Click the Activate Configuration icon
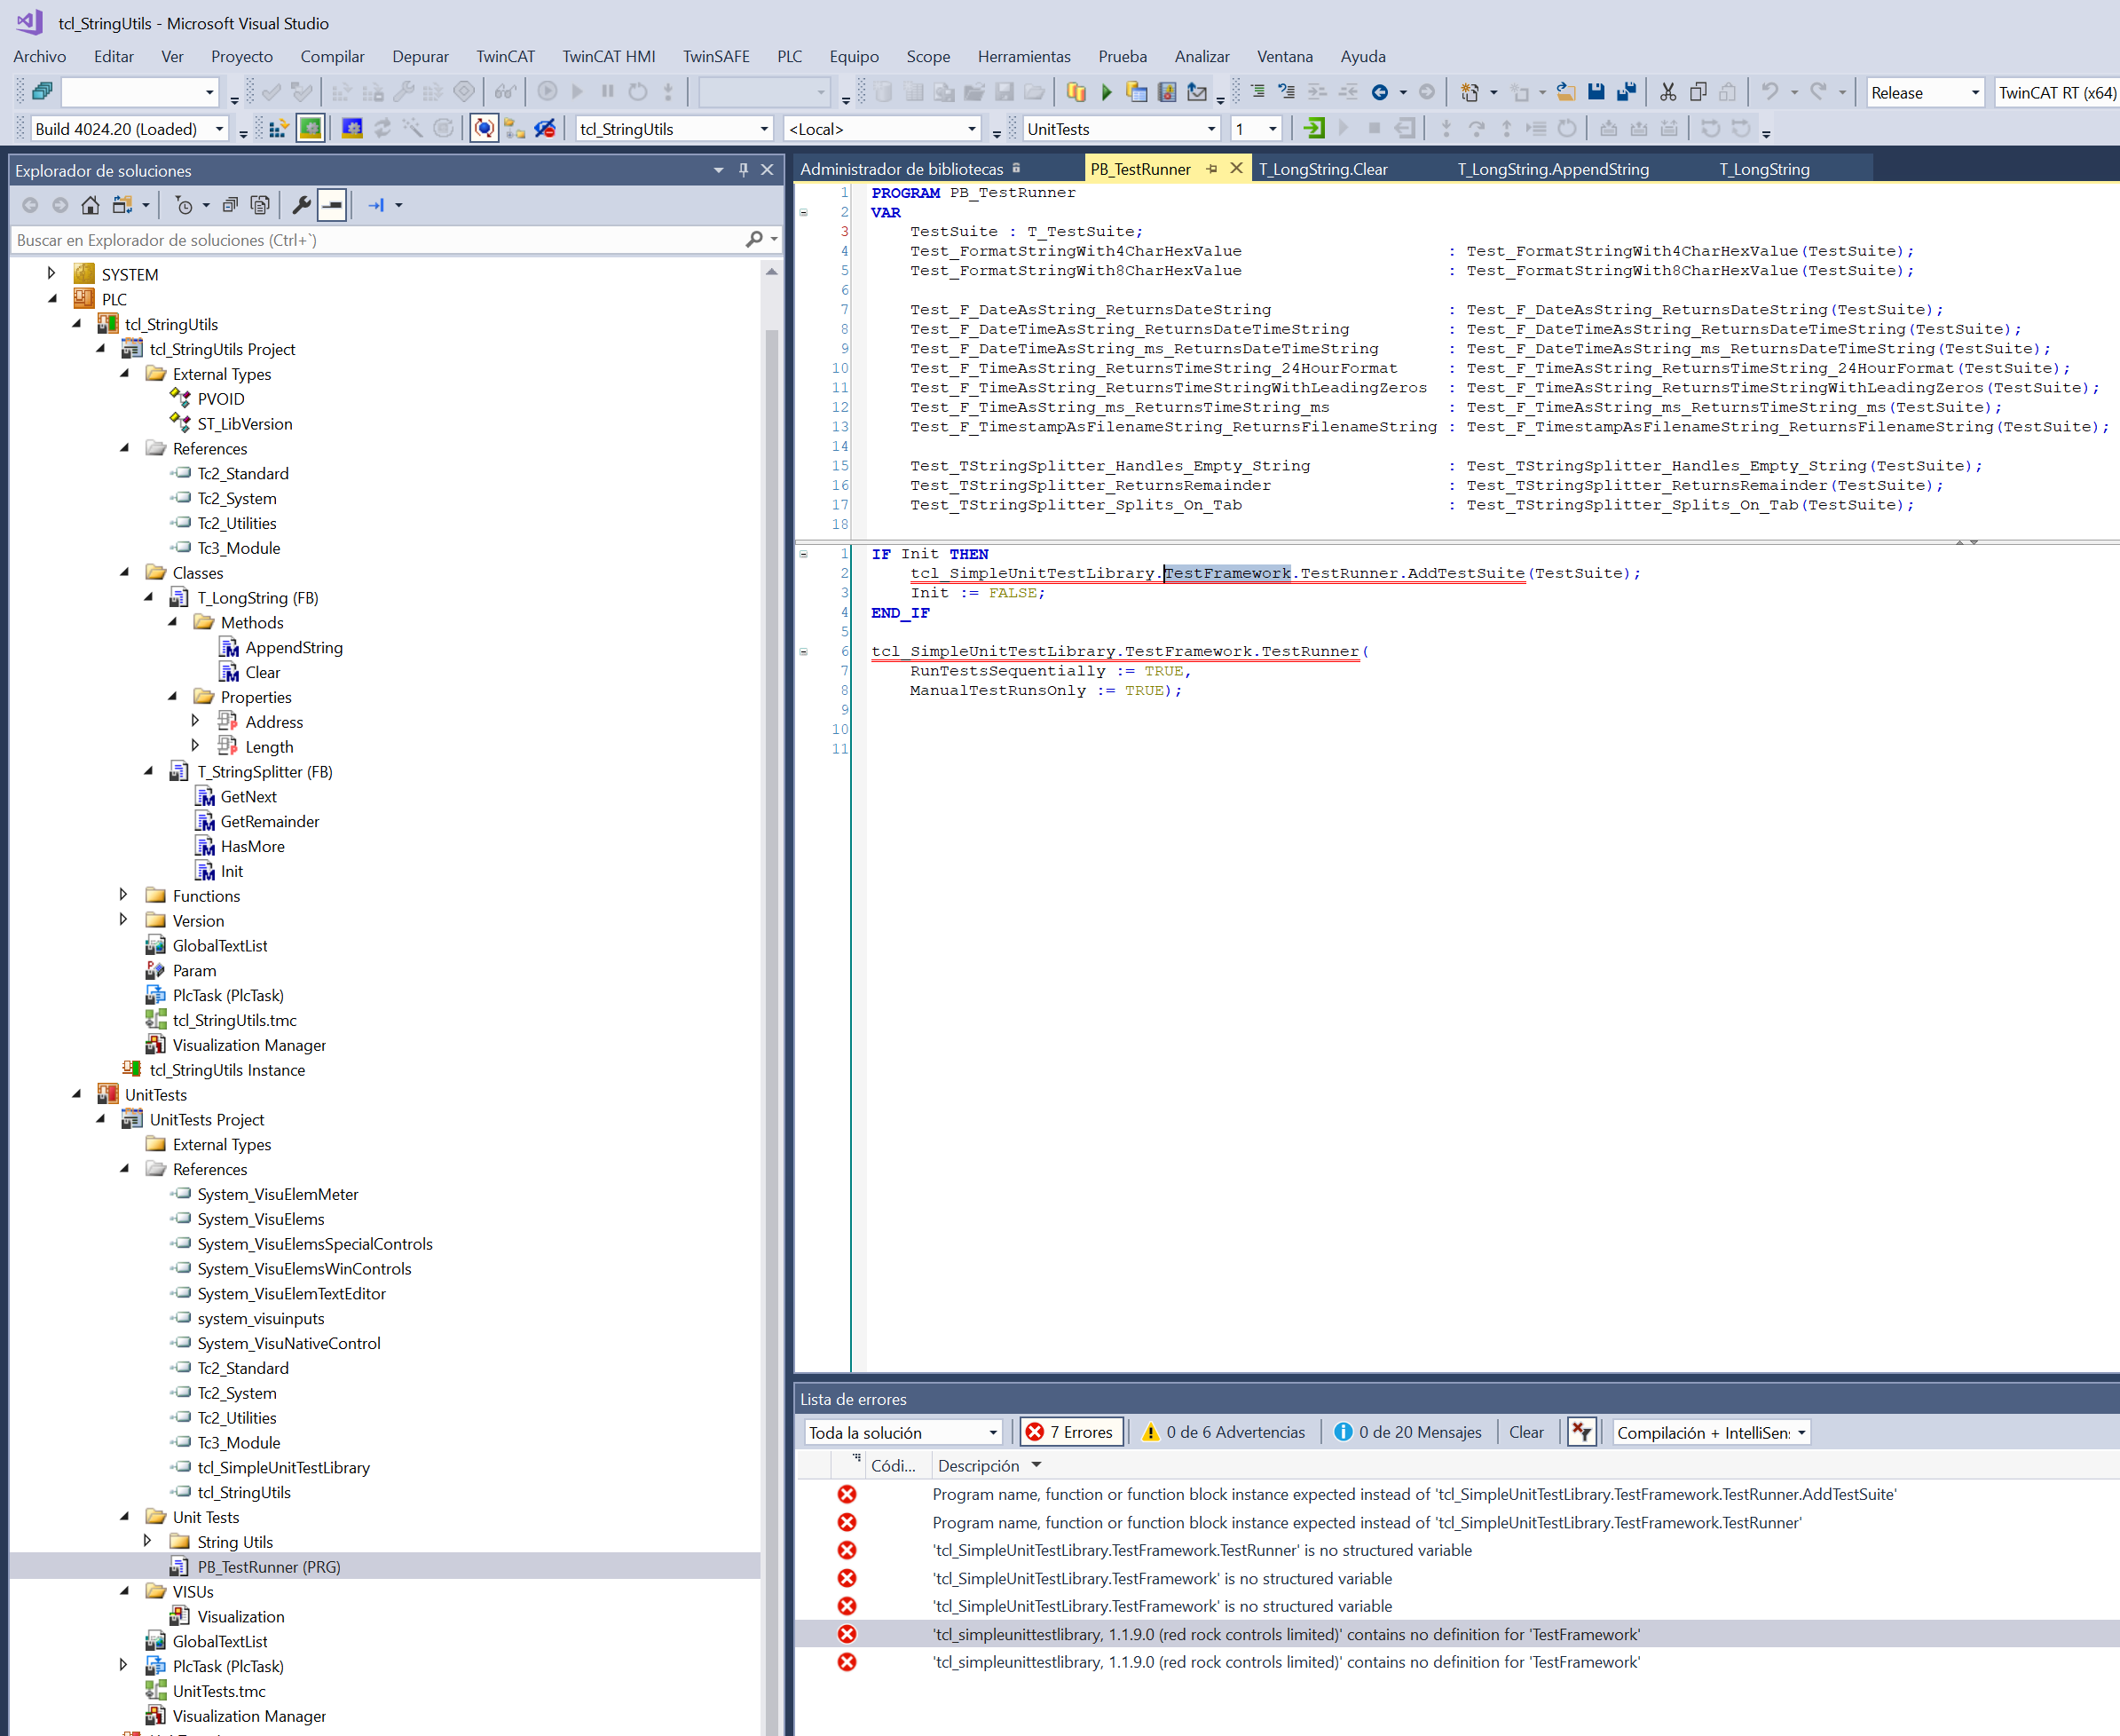The height and width of the screenshot is (1736, 2120). (x=277, y=129)
